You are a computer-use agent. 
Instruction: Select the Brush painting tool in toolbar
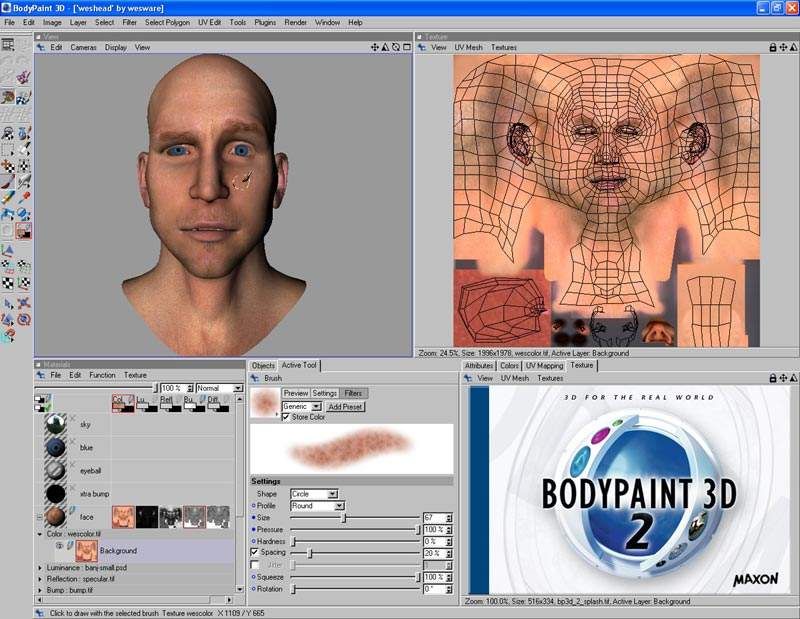click(x=8, y=181)
